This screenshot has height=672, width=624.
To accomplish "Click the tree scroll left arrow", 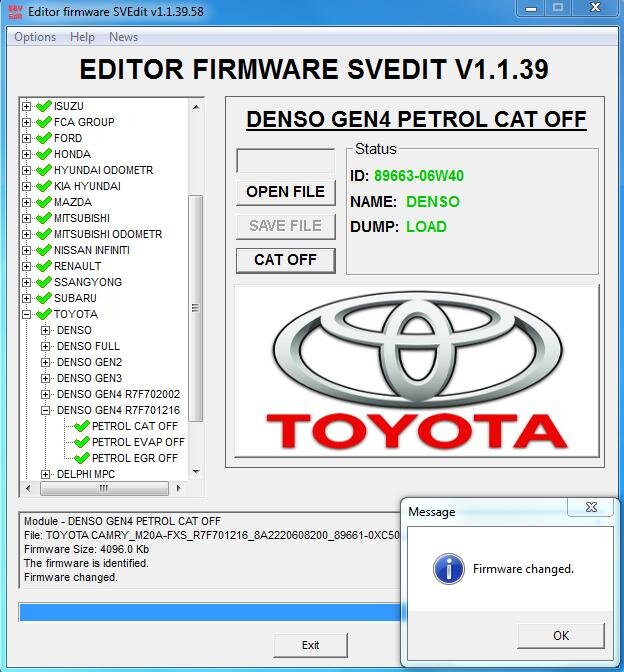I will tap(28, 488).
